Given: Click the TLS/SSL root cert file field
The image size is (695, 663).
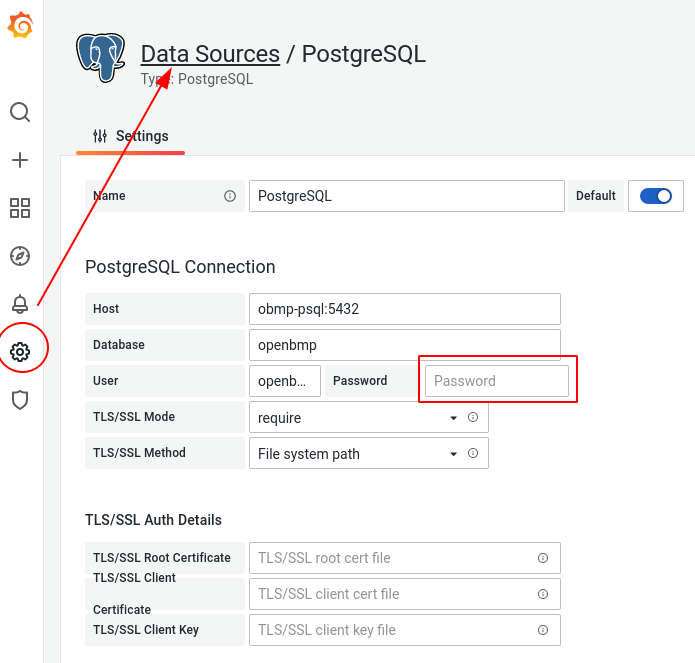Looking at the screenshot, I should [394, 558].
